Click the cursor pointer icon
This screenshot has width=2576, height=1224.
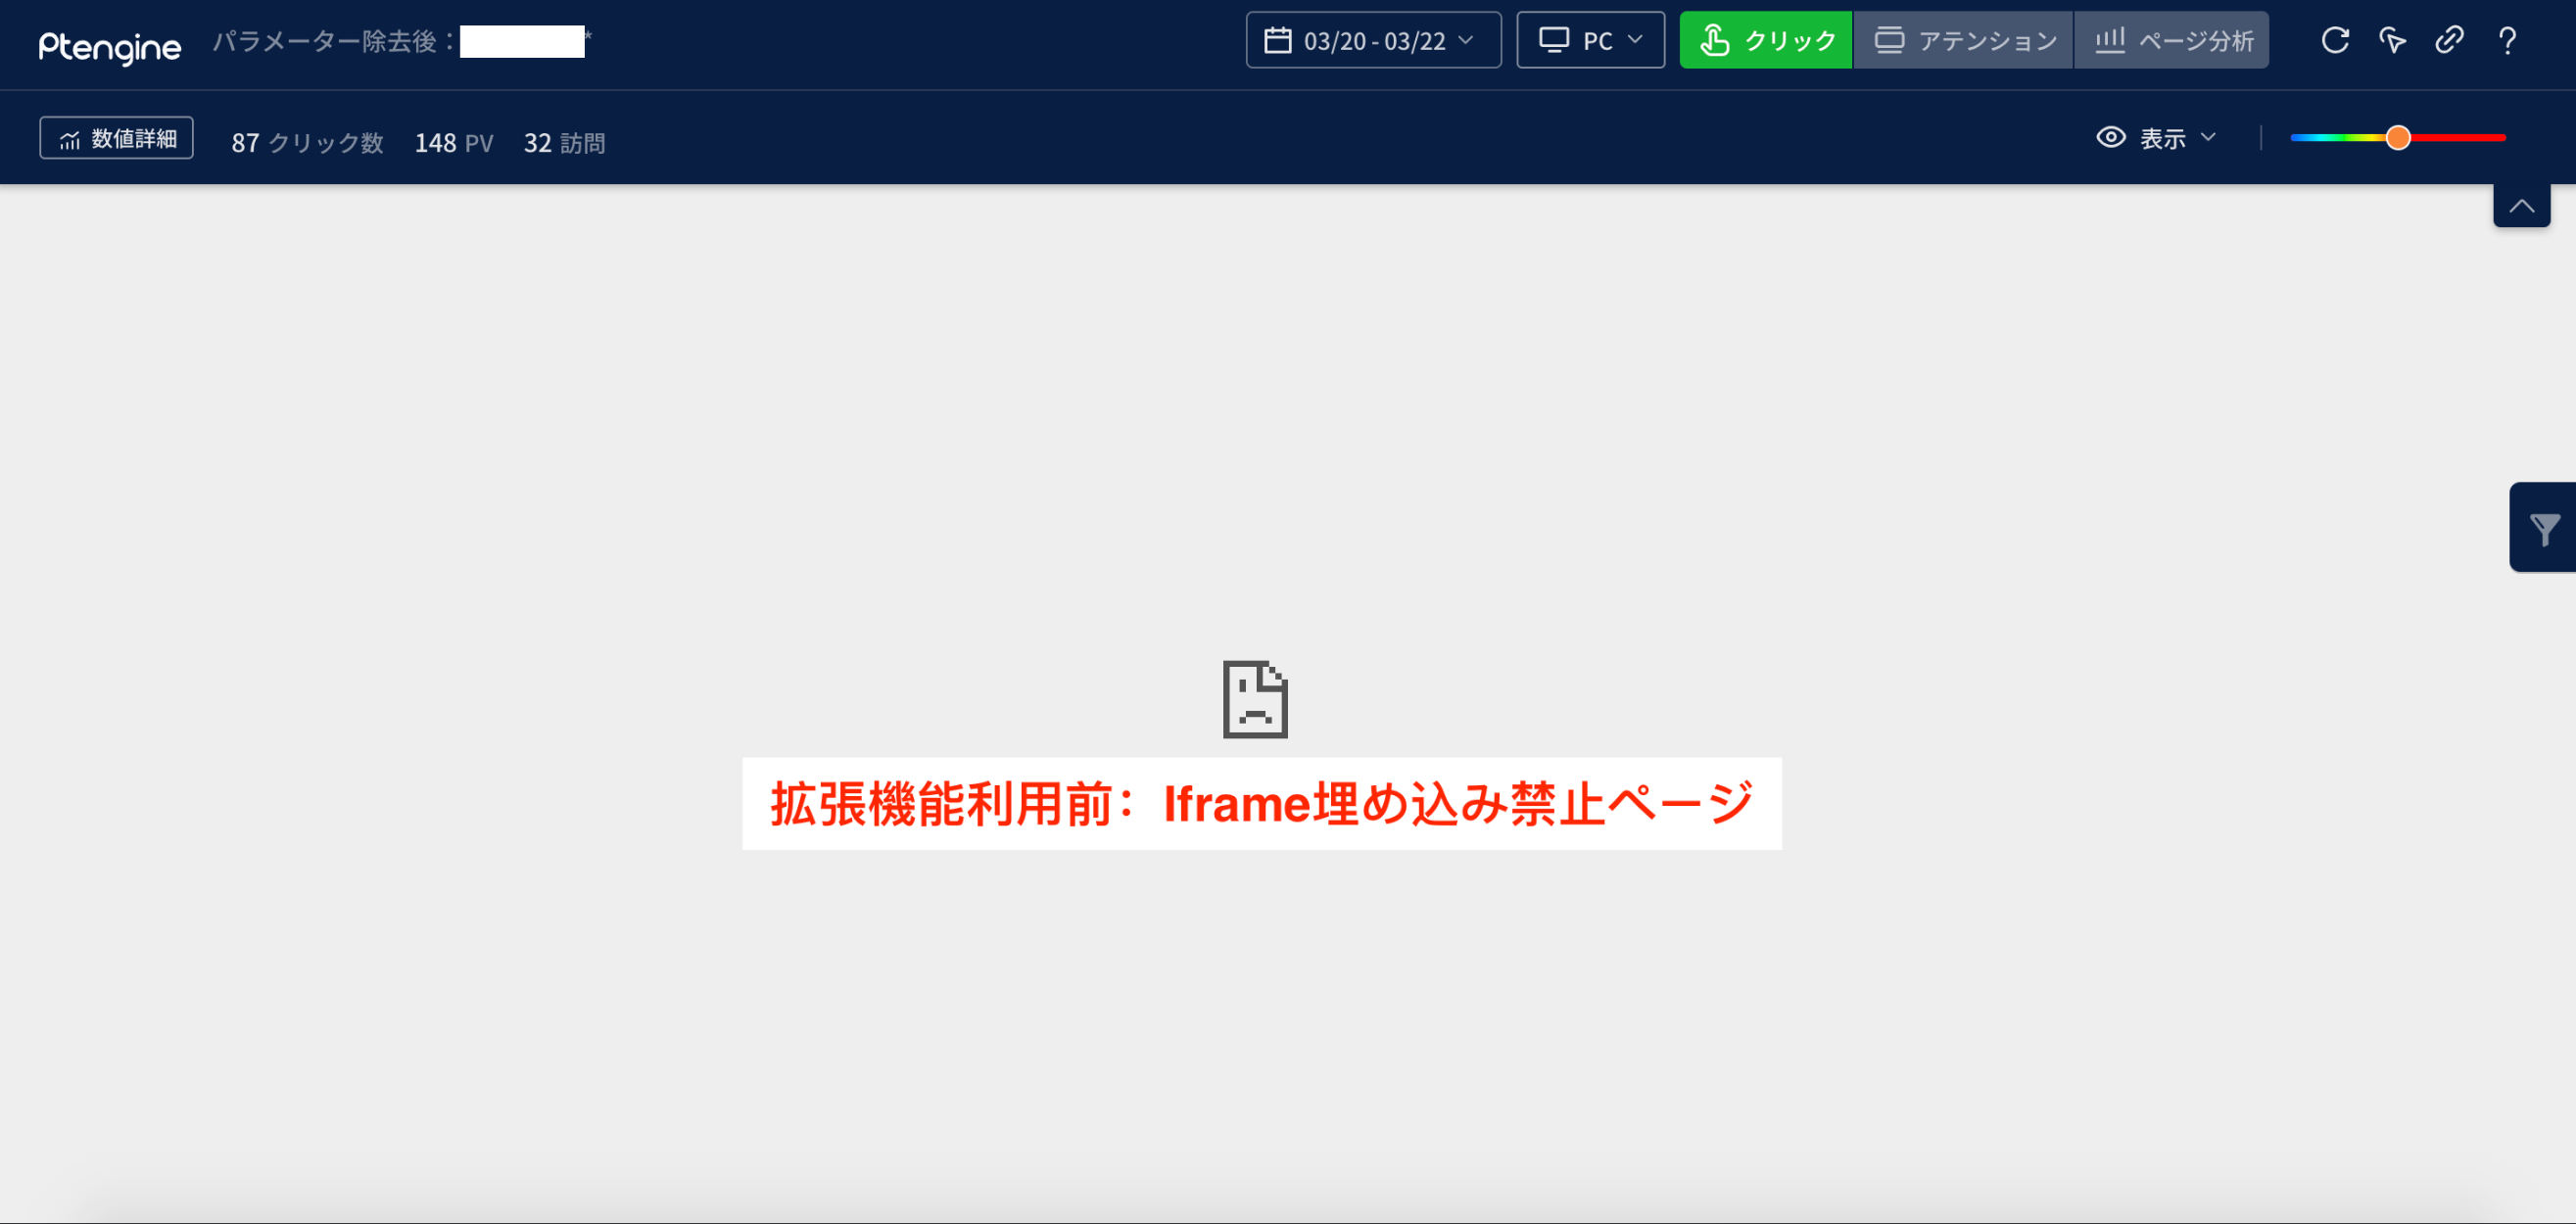pyautogui.click(x=2392, y=40)
